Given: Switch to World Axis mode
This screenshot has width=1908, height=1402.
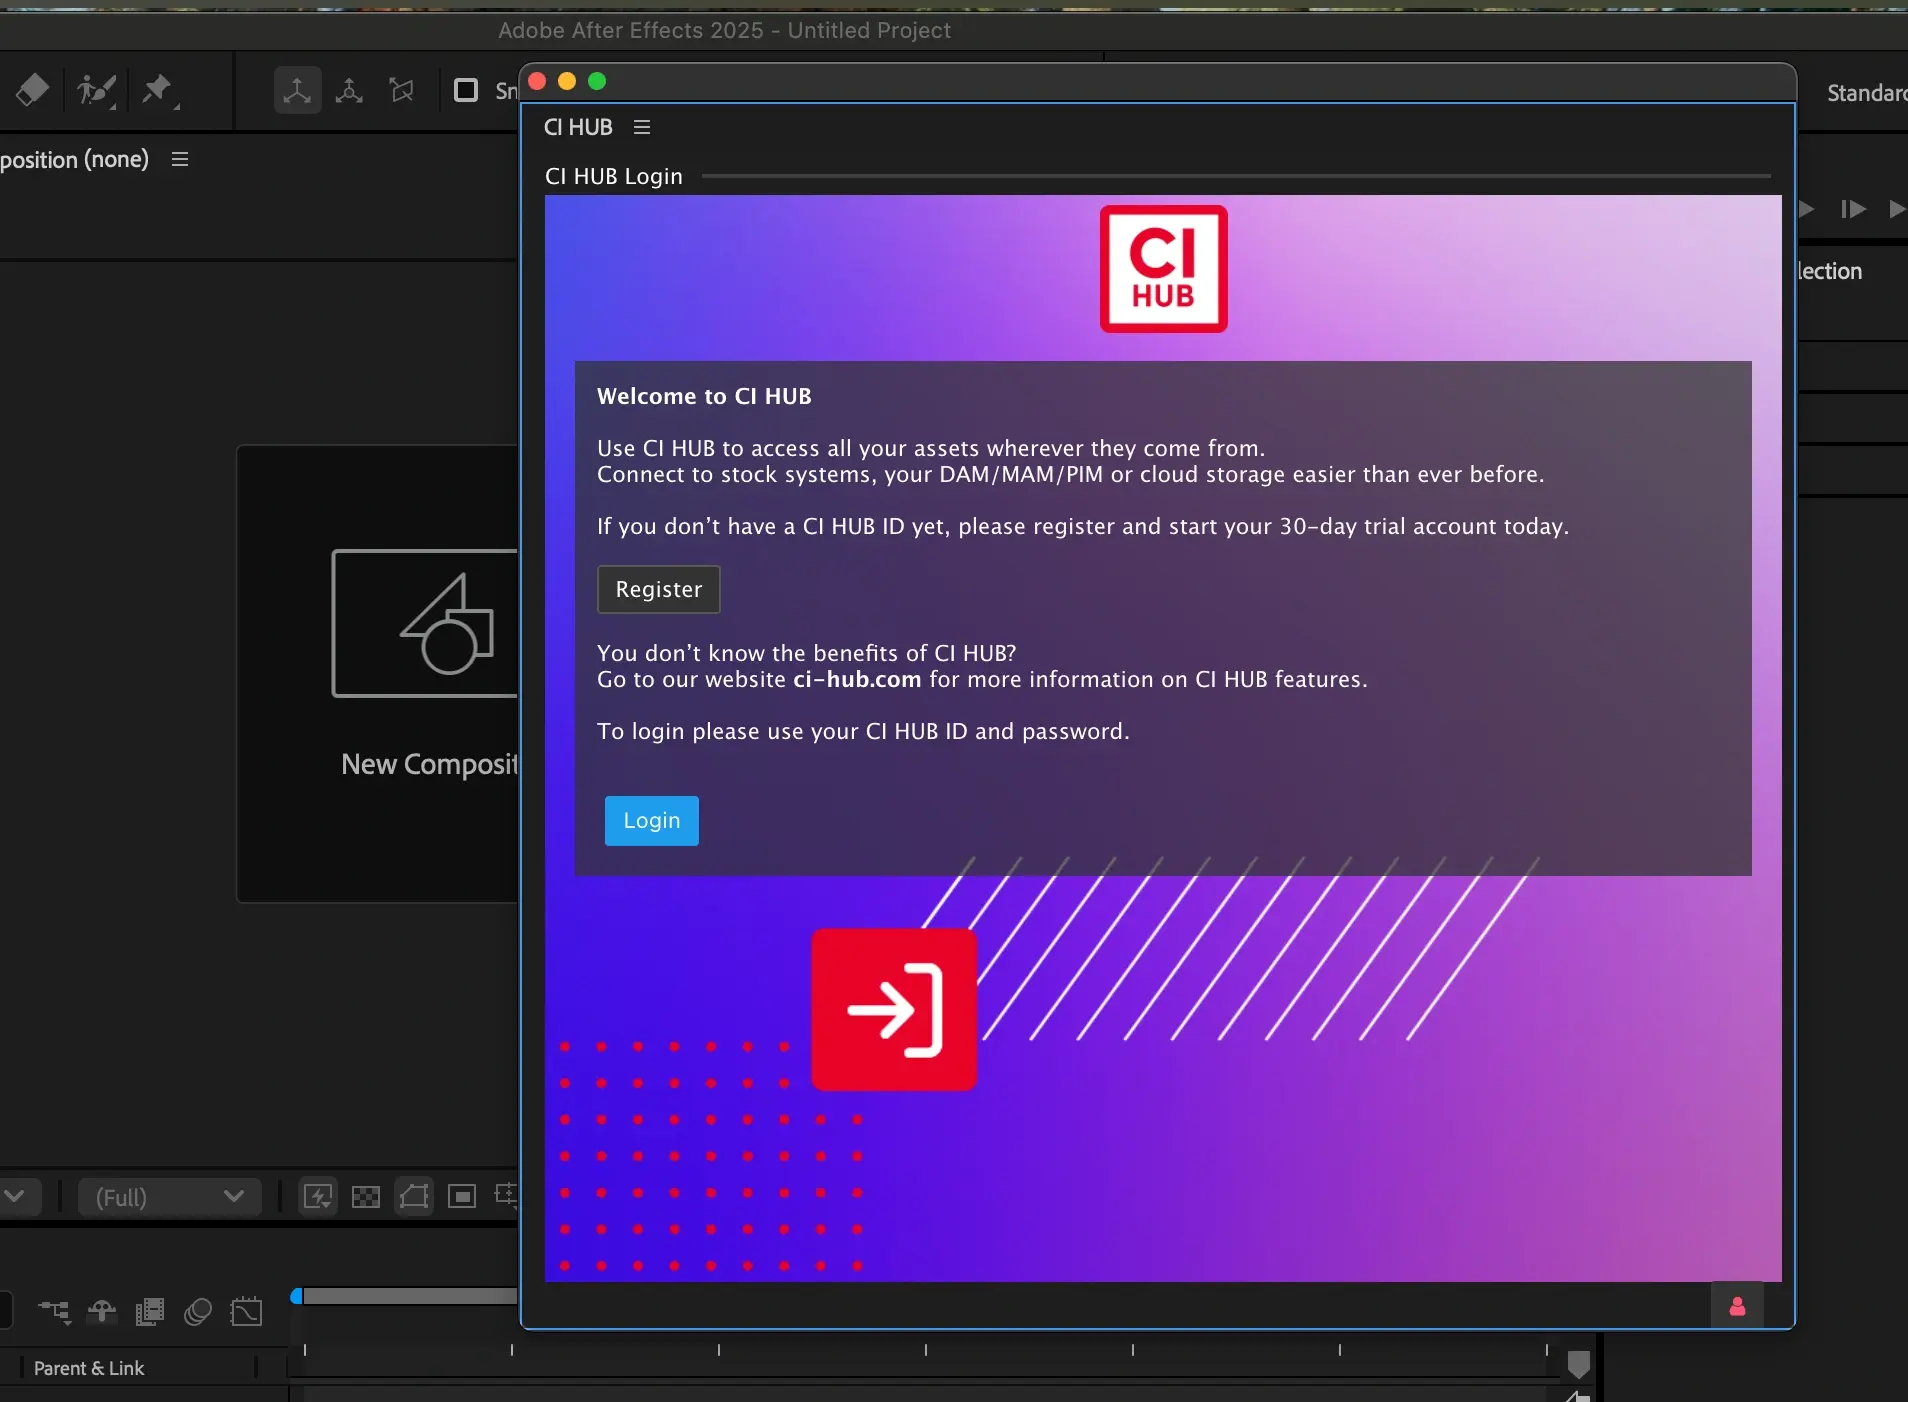Looking at the screenshot, I should (349, 91).
